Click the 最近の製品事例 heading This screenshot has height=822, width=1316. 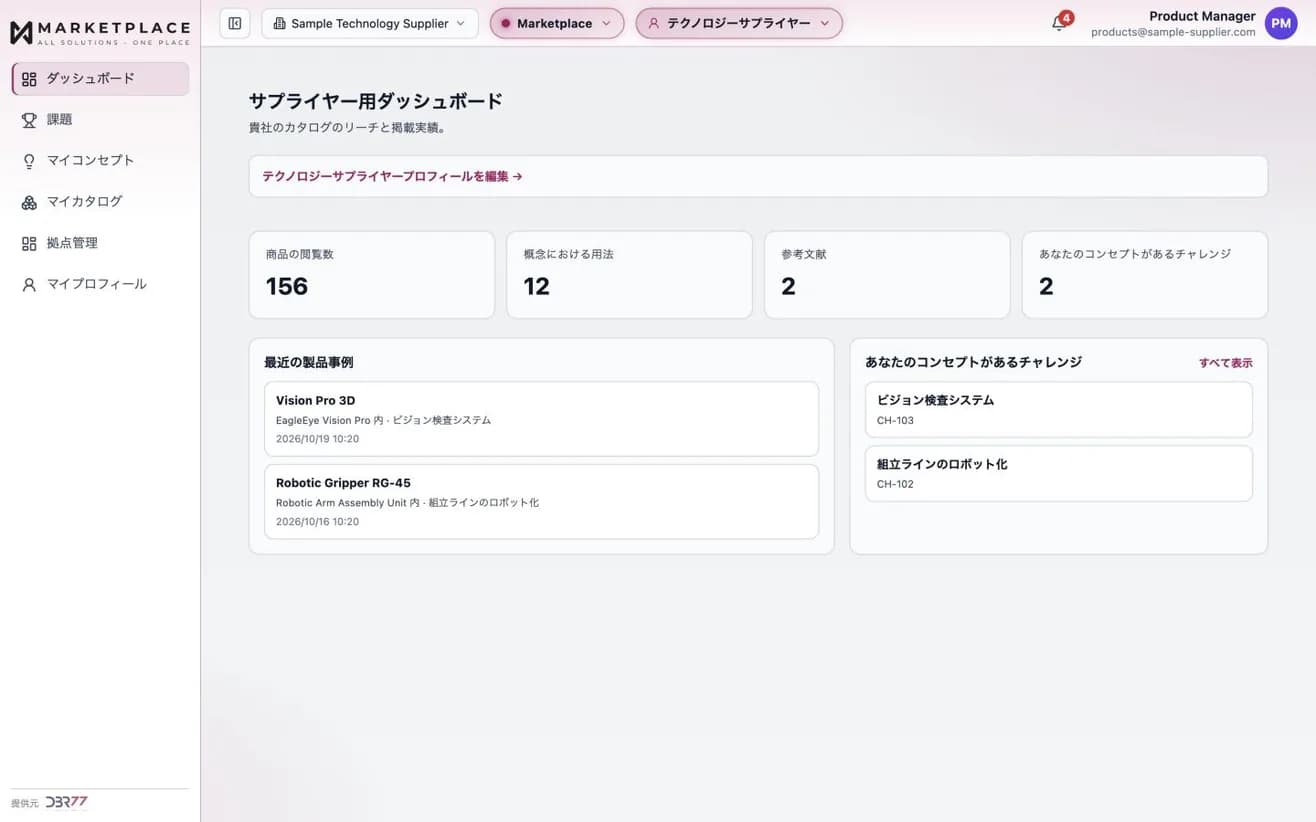[x=308, y=362]
